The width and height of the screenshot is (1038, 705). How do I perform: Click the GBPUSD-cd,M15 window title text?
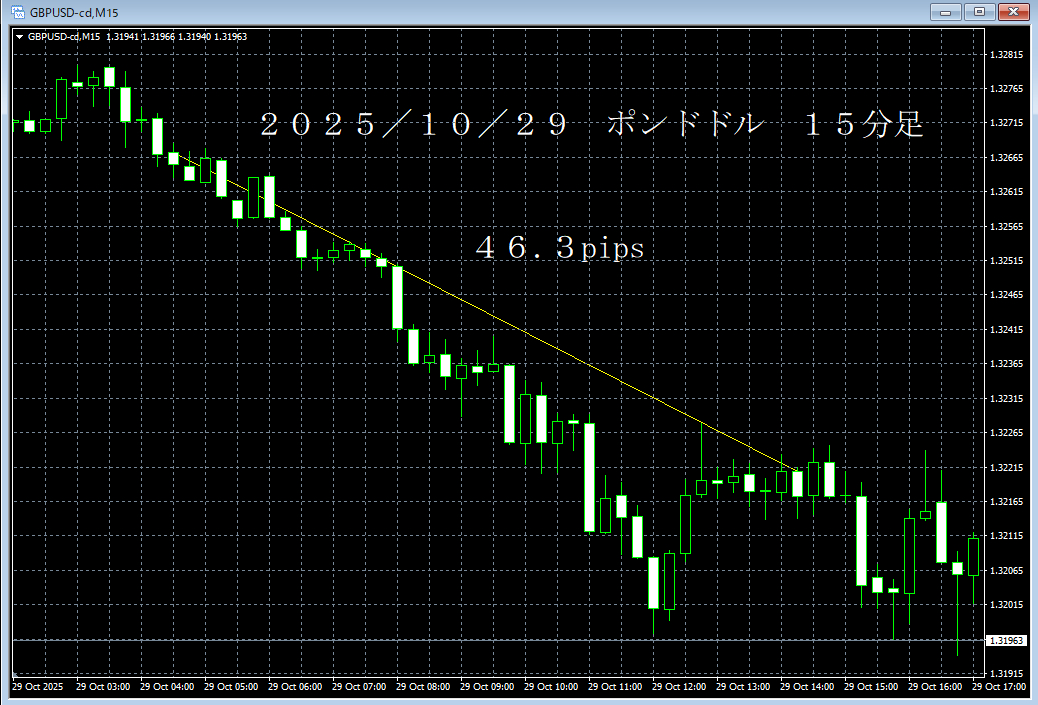tap(74, 13)
